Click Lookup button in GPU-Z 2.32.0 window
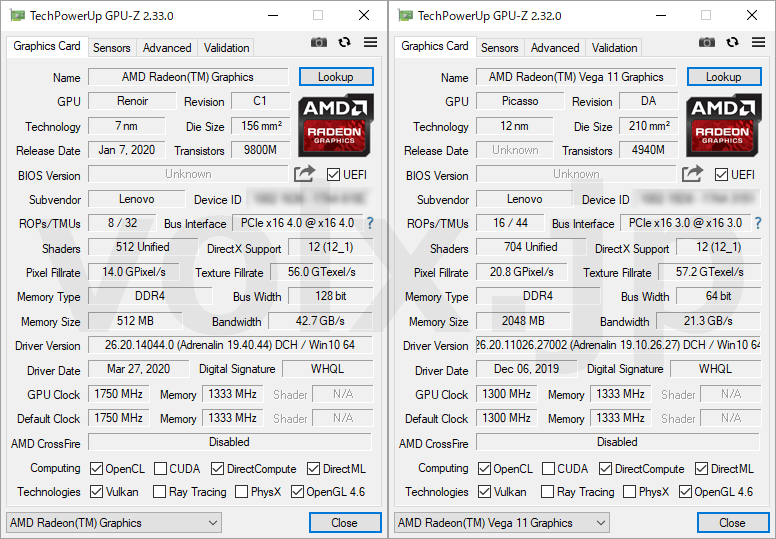This screenshot has height=539, width=776. [724, 77]
